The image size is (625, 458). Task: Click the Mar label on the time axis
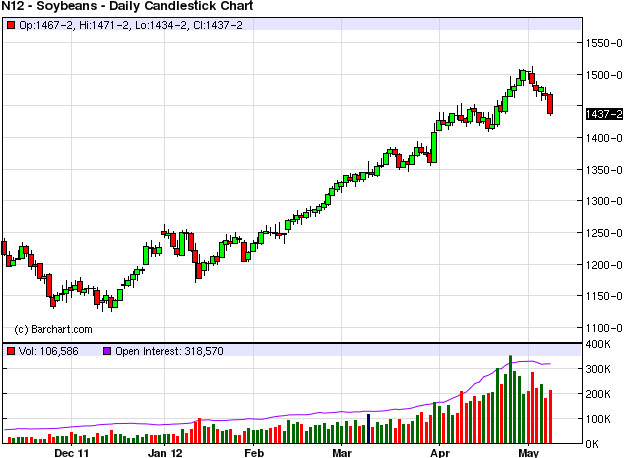[x=342, y=453]
